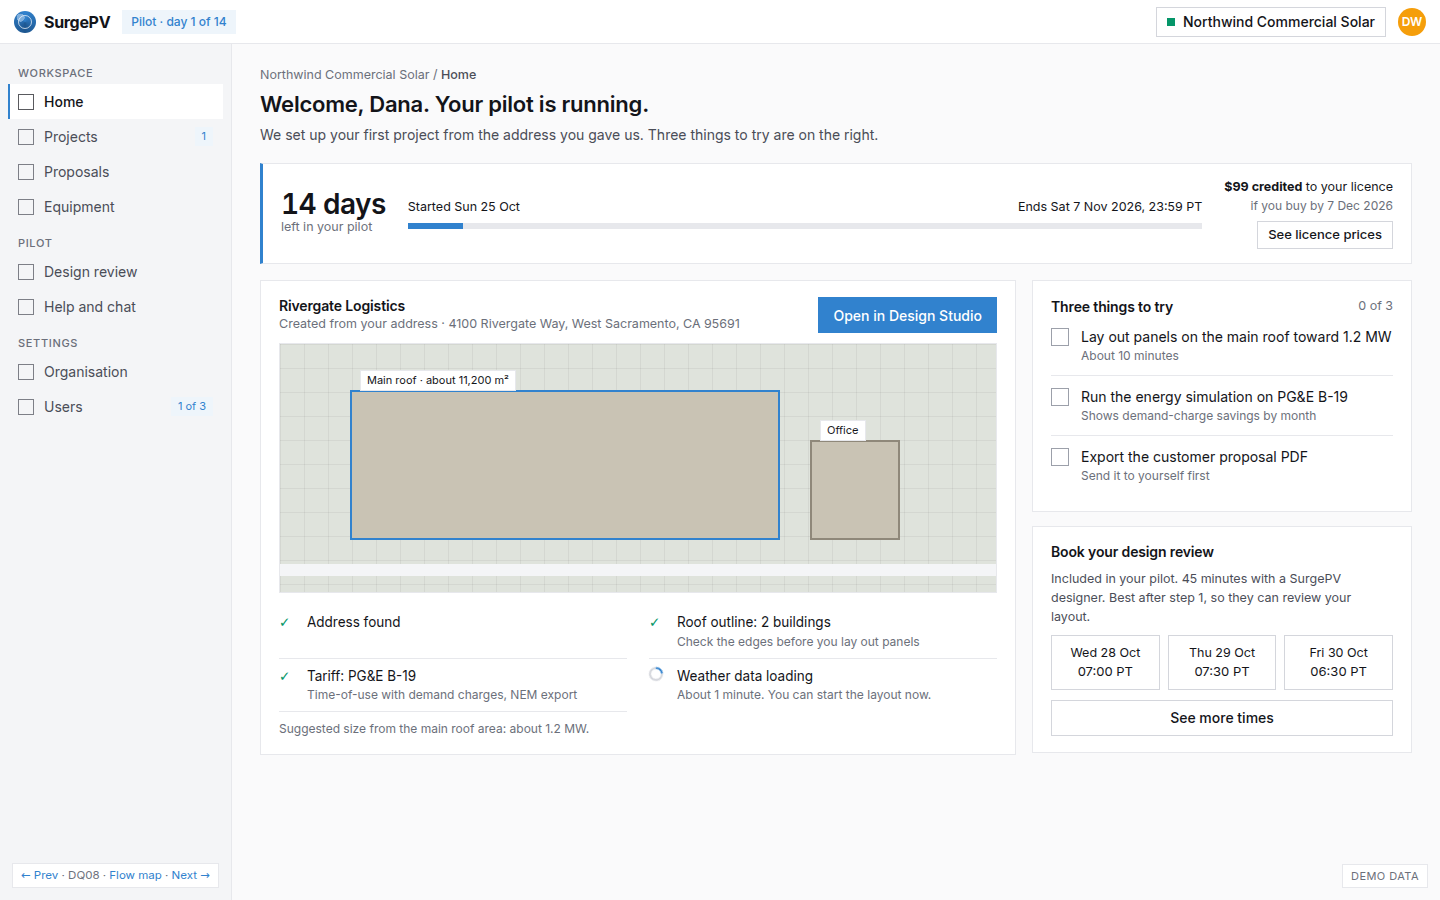This screenshot has height=900, width=1440.
Task: Click the SurgePV globe logo
Action: click(x=25, y=22)
